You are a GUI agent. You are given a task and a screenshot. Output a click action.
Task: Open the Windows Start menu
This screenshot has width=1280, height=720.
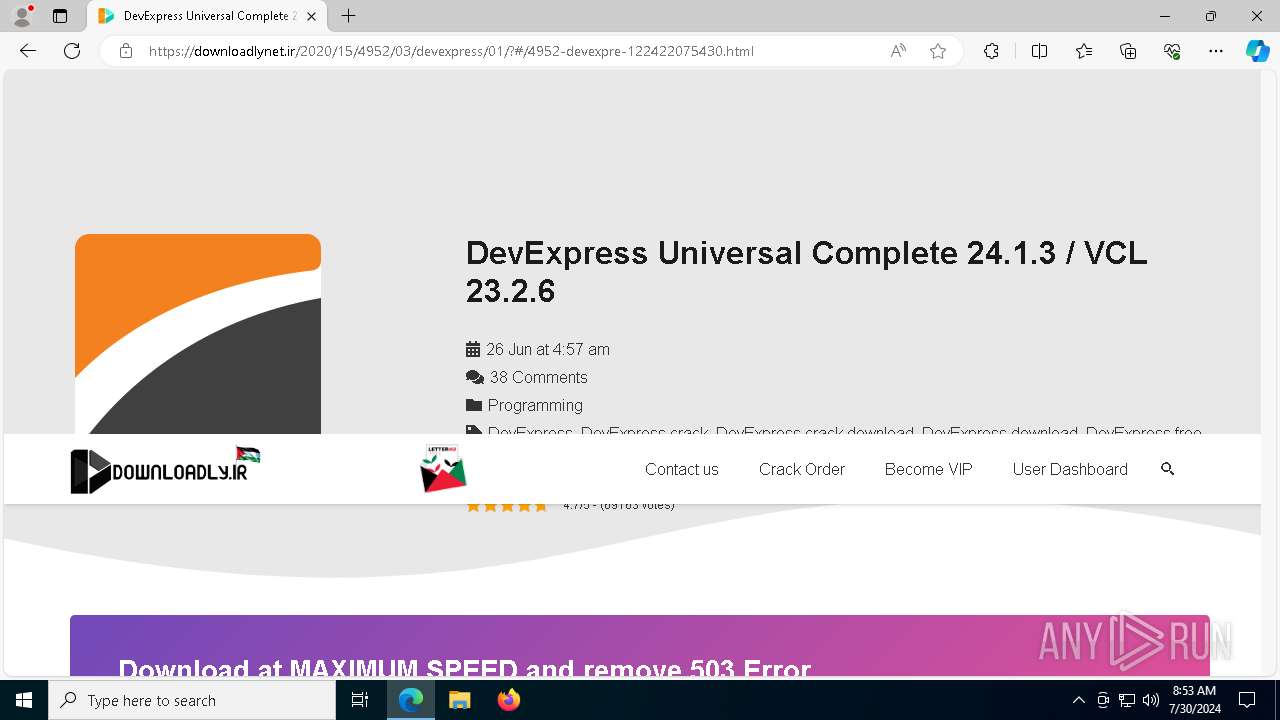(24, 700)
